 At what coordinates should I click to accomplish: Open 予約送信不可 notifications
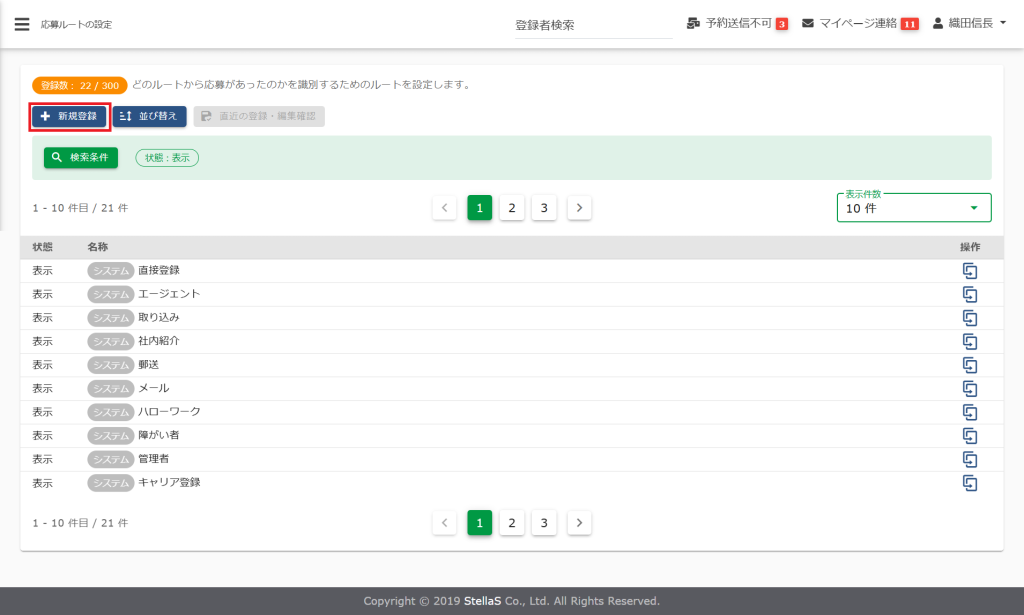pos(738,23)
